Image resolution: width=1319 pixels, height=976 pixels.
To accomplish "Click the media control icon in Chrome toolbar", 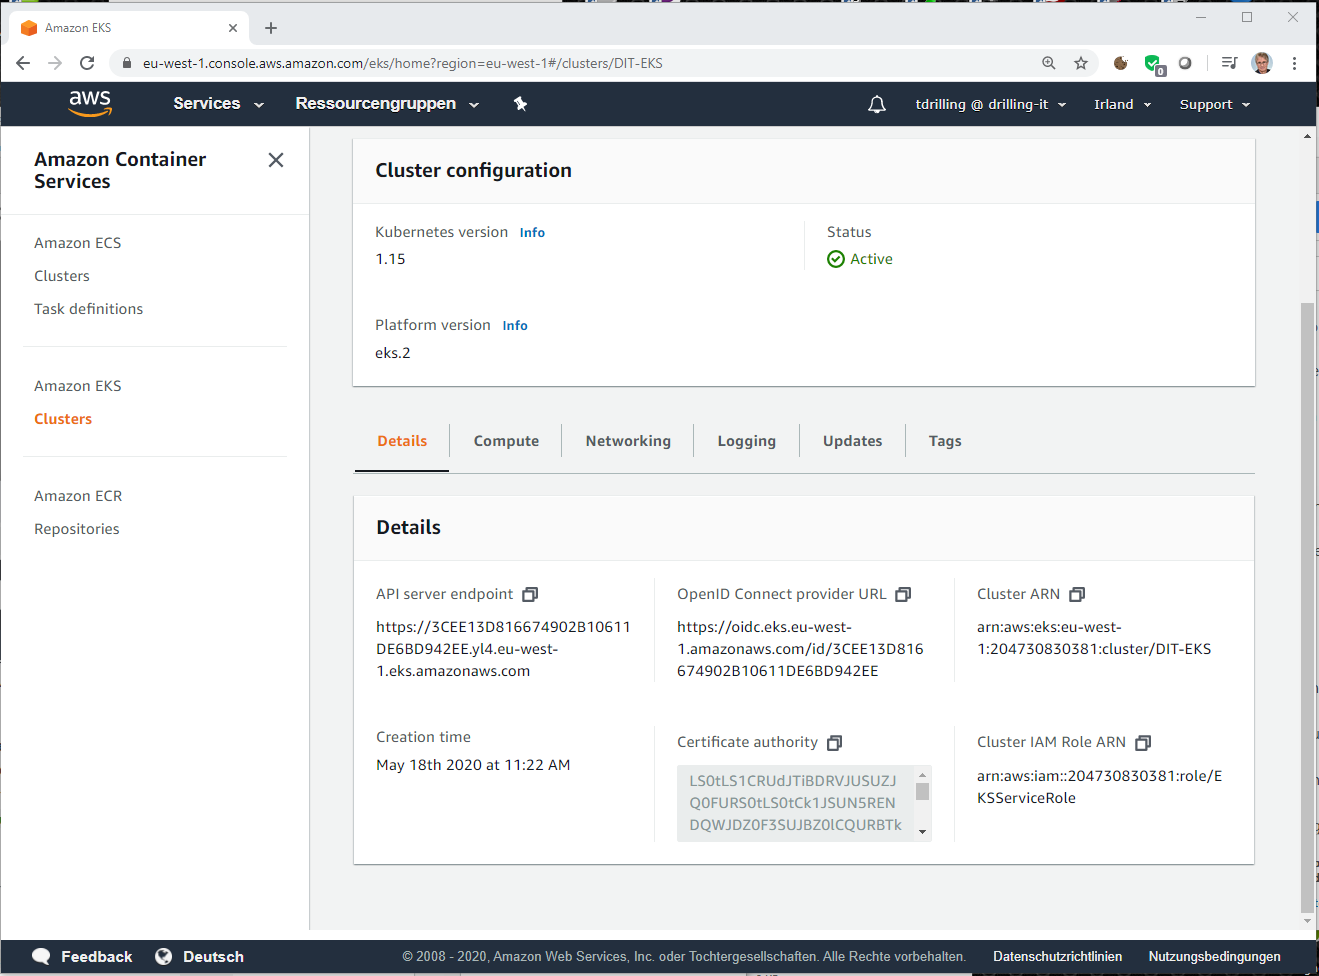I will pos(1229,63).
